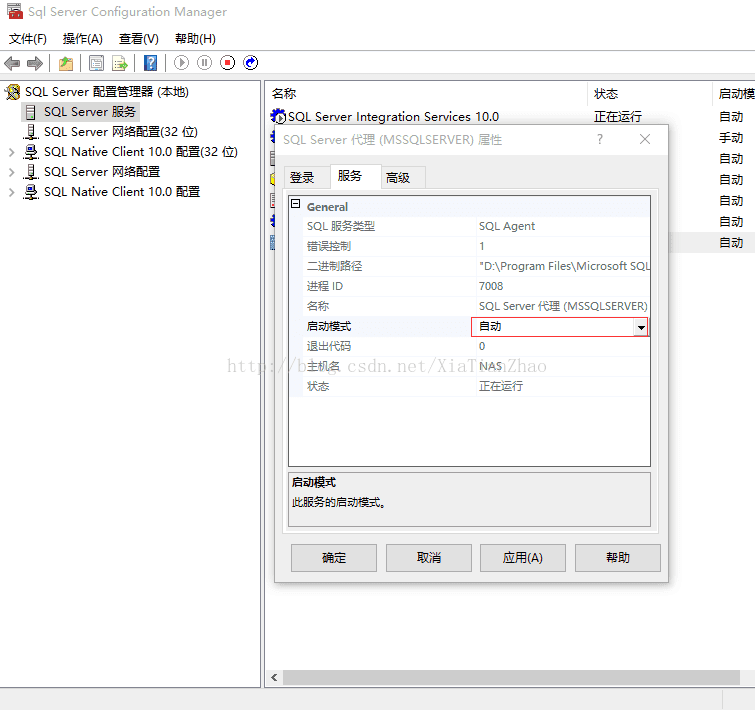Select SQL Server 网络配置(32 位) tree item

[x=121, y=132]
